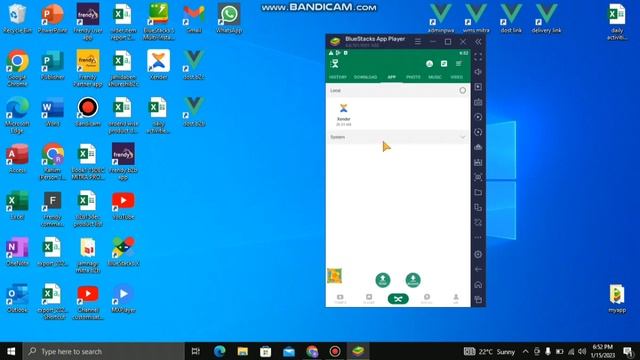Click the BlueStacks sidebar icon just below volume

(x=478, y=87)
